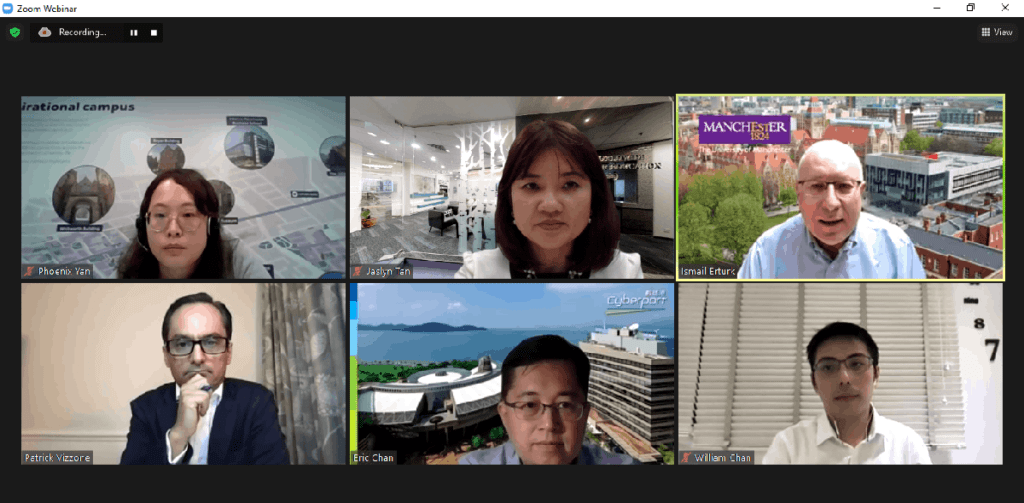Screen dimensions: 1024x503
Task: Select Jaslyn Tan's video tile
Action: pos(511,187)
